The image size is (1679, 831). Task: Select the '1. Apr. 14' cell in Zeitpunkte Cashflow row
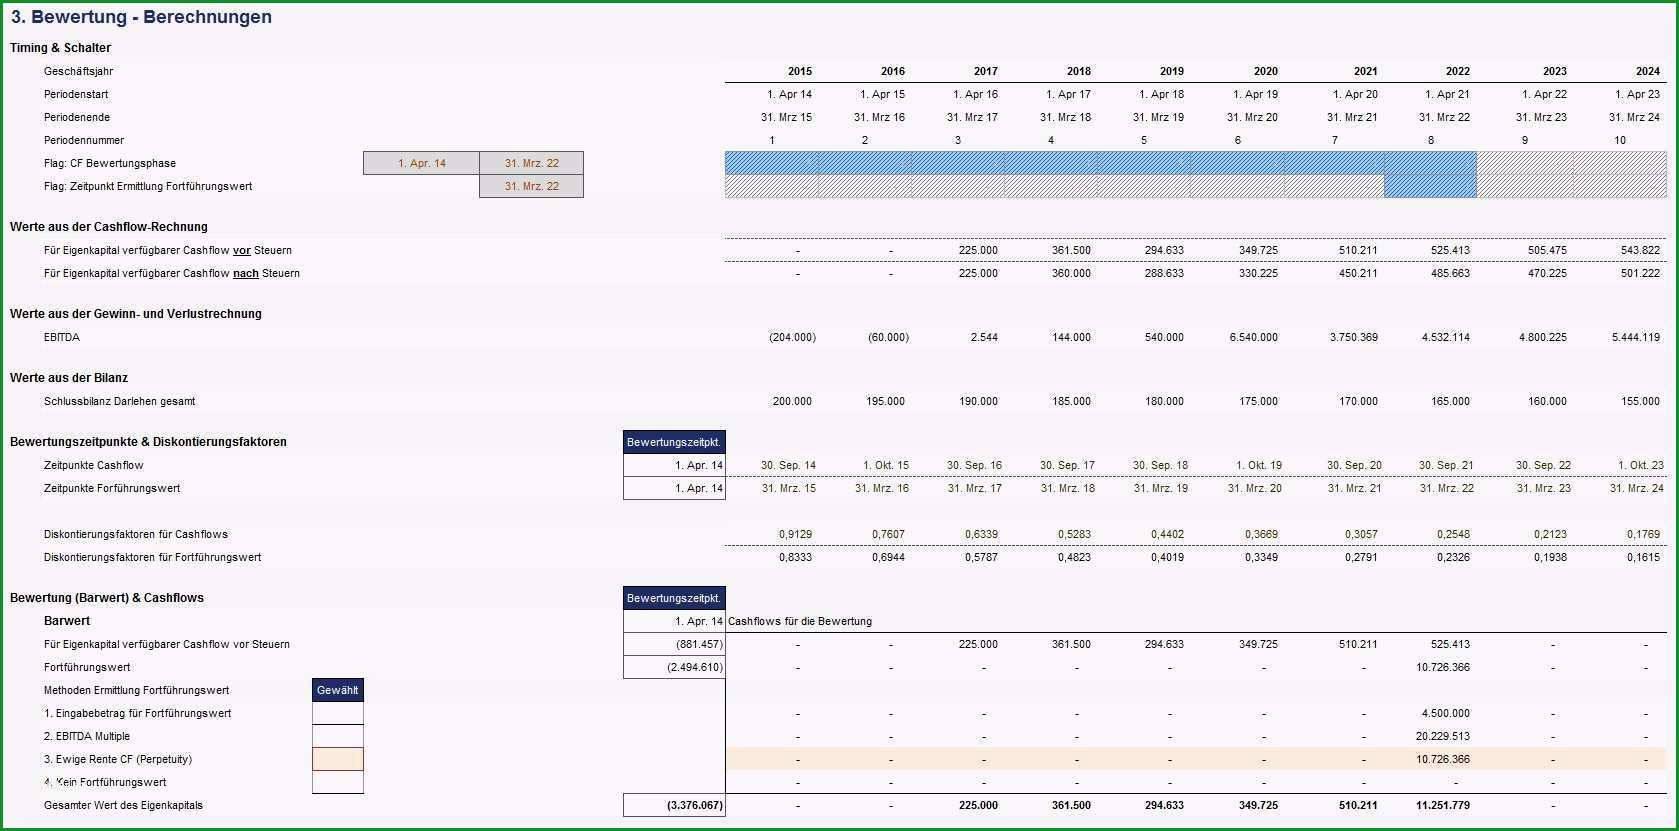tap(674, 465)
